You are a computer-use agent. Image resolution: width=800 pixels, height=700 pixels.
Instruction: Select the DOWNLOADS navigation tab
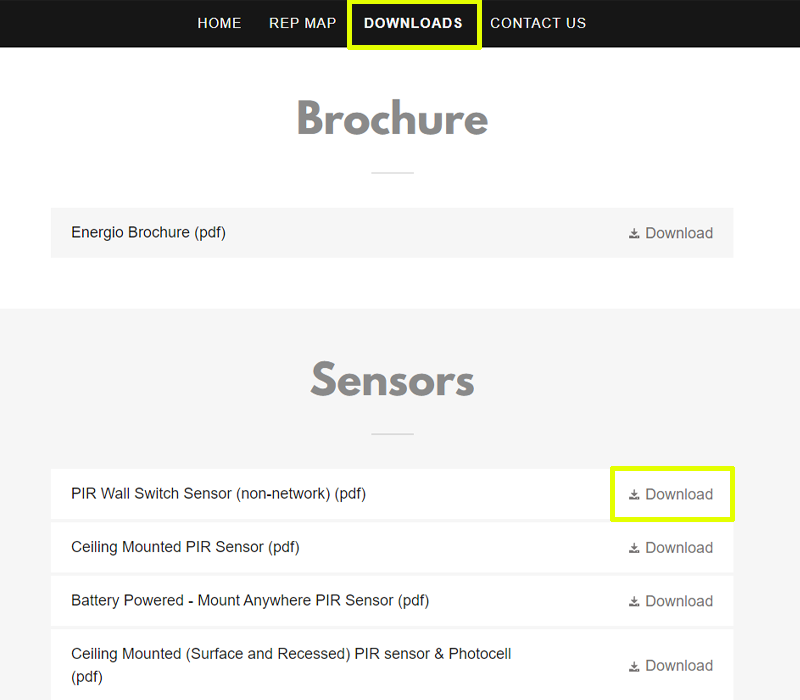(x=413, y=23)
